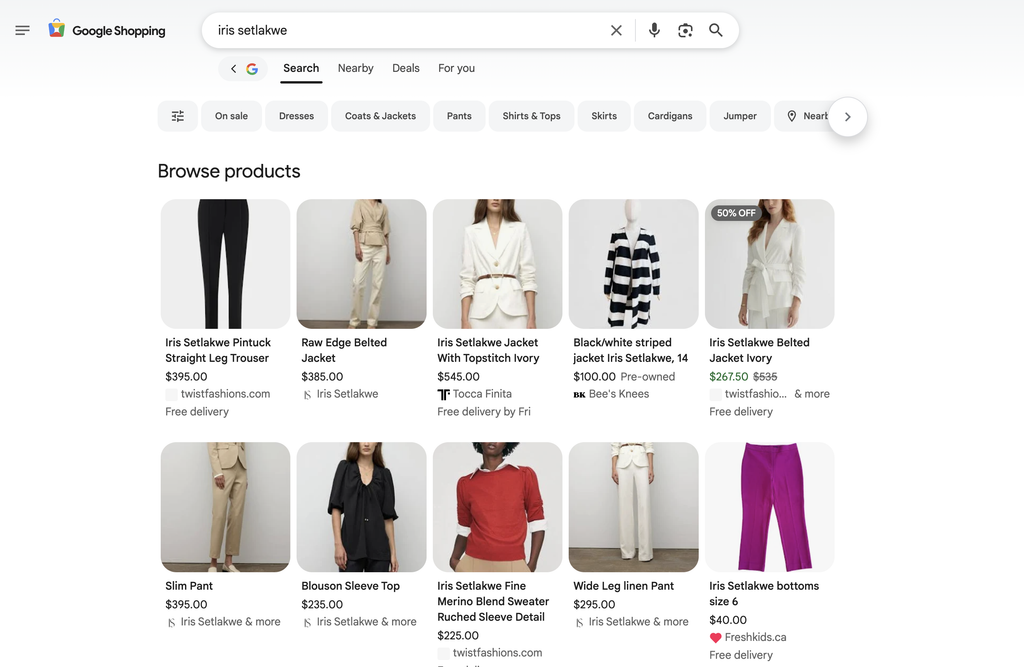Screen dimensions: 1024x667
Task: Click Iris Setlakwe bottoms size 6 title
Action: (x=763, y=593)
